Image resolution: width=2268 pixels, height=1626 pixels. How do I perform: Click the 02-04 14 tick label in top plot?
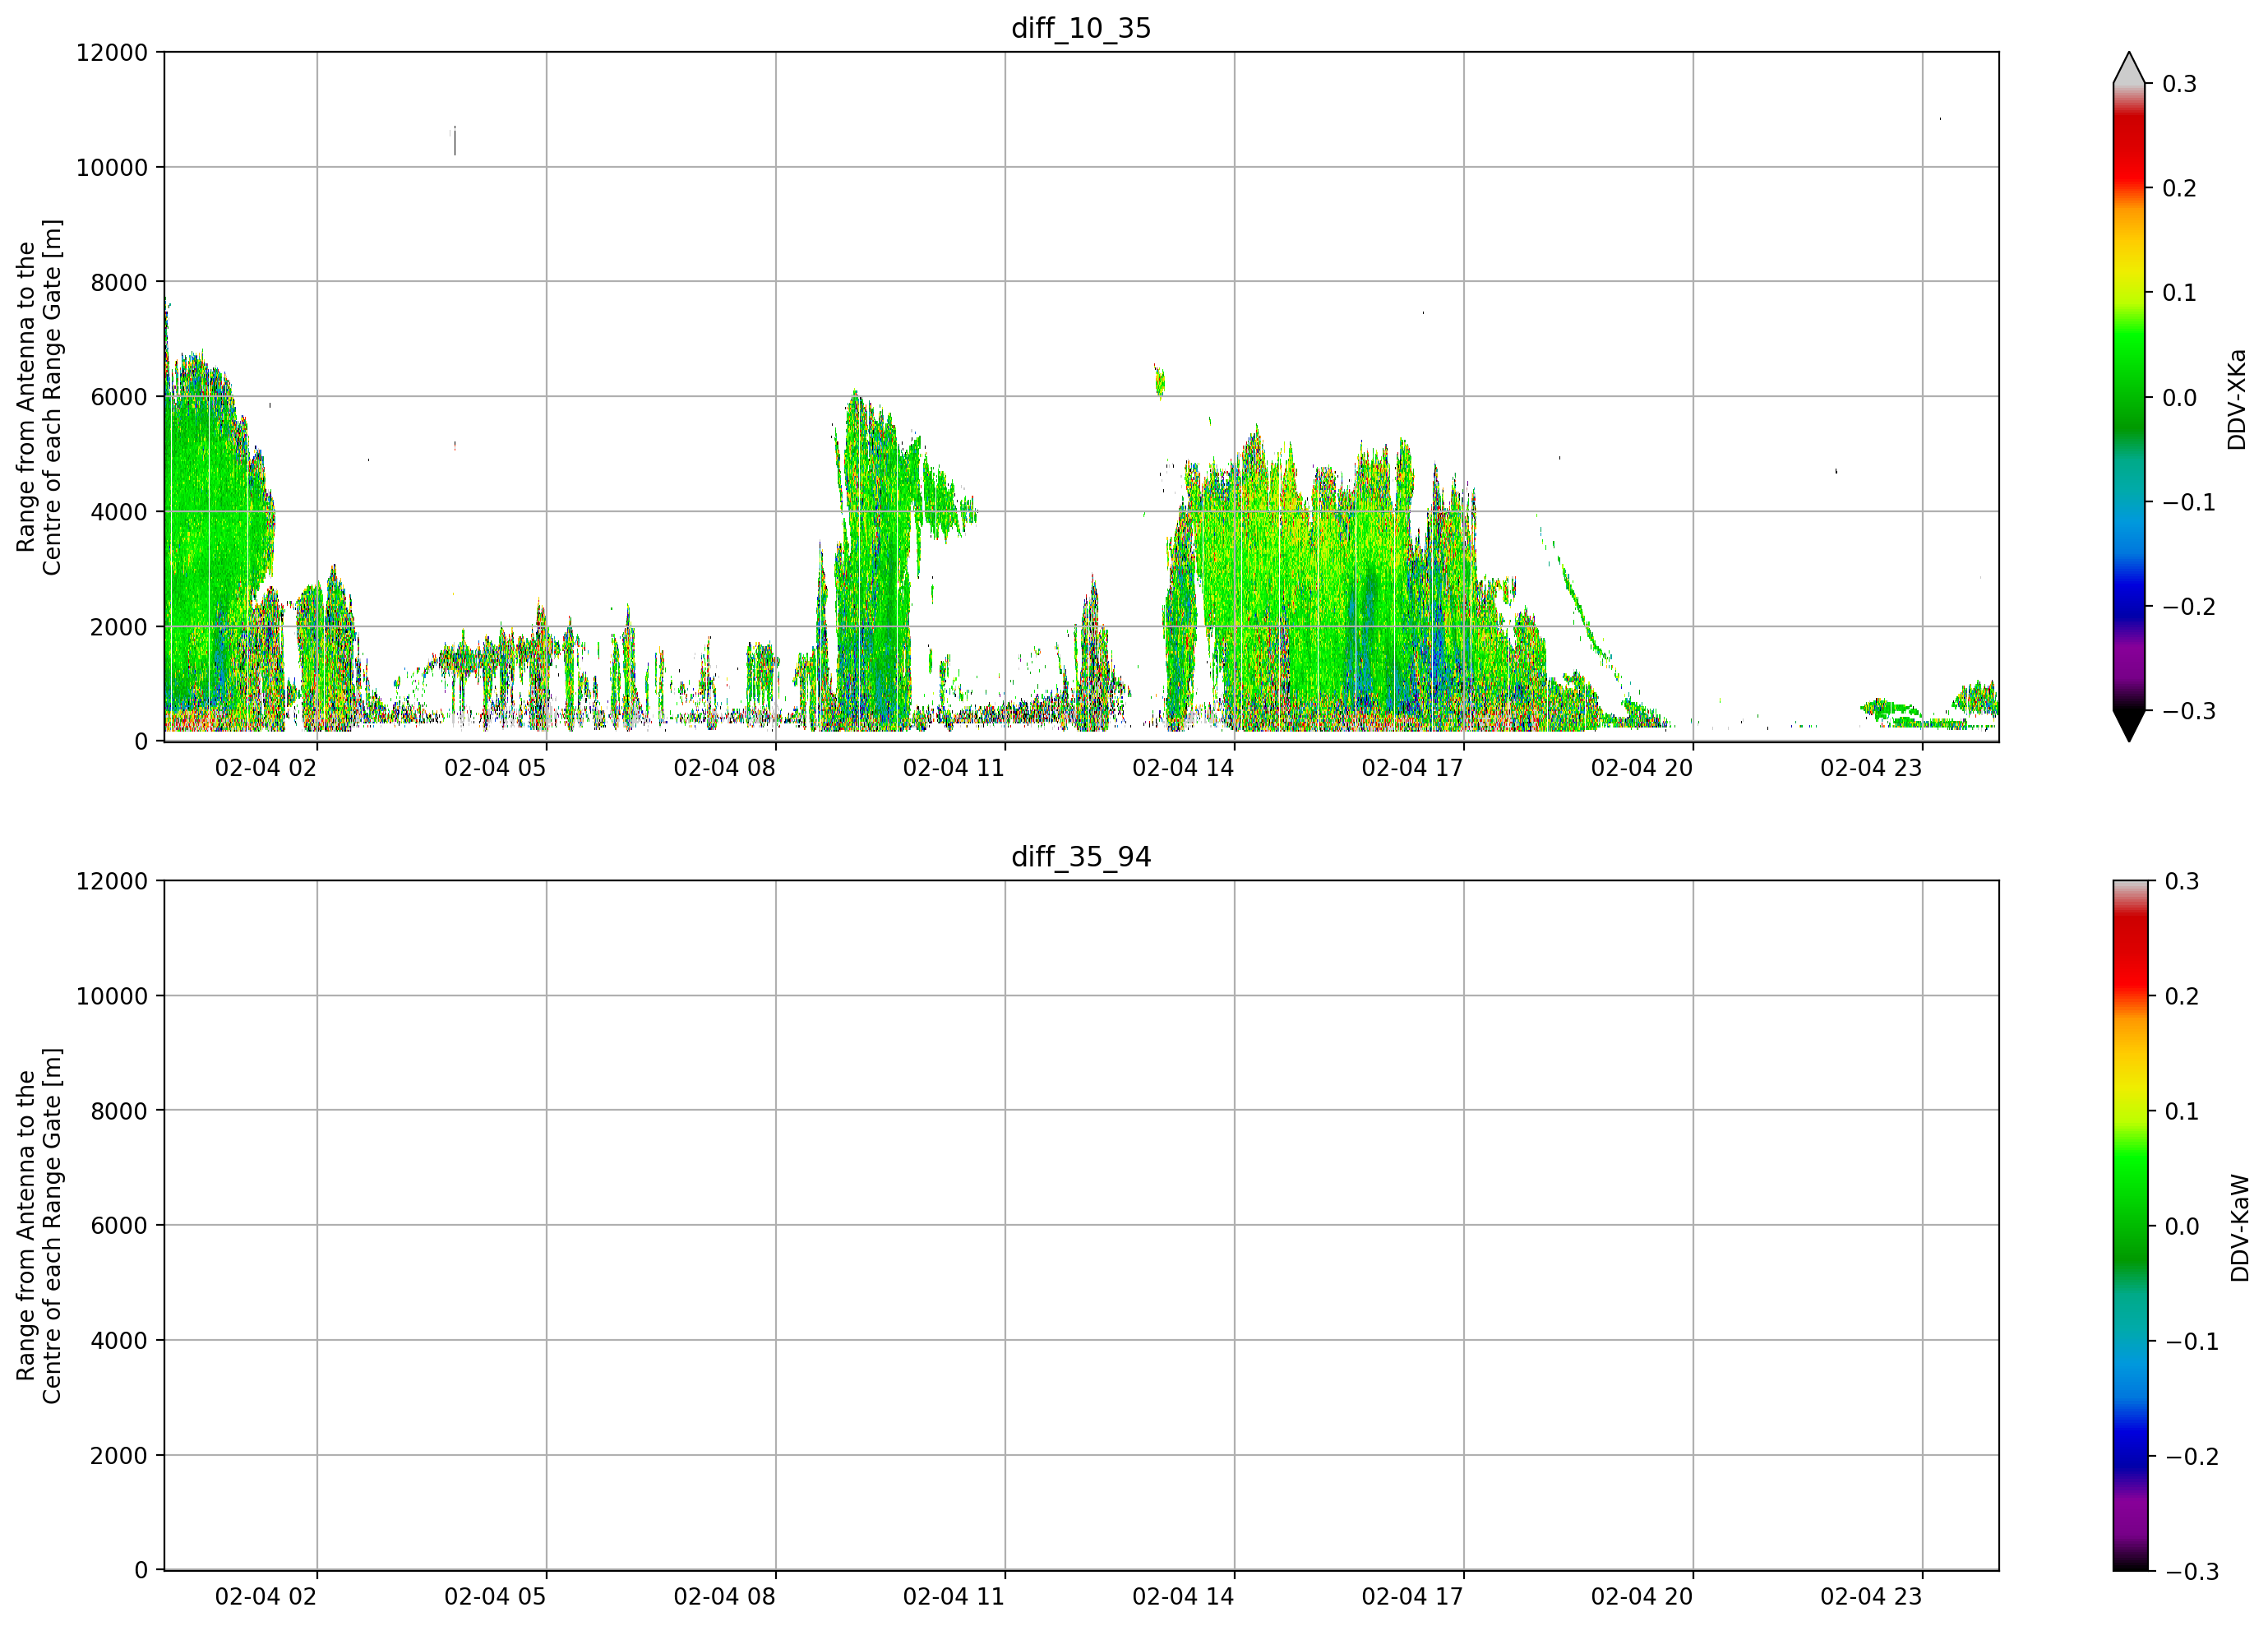[1183, 768]
